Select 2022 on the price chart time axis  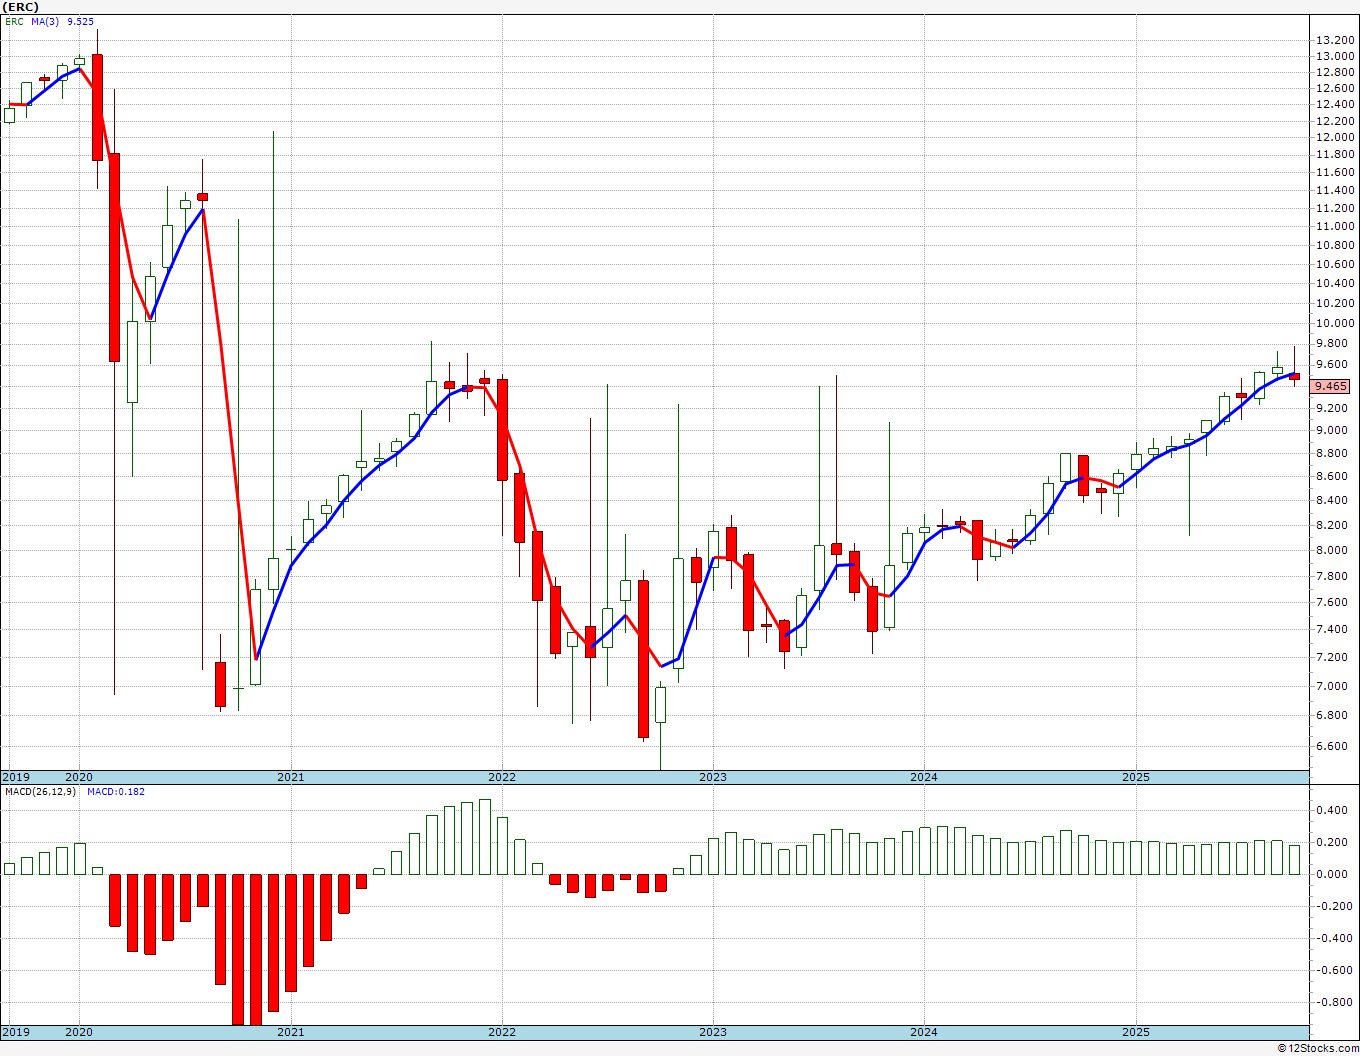point(501,777)
